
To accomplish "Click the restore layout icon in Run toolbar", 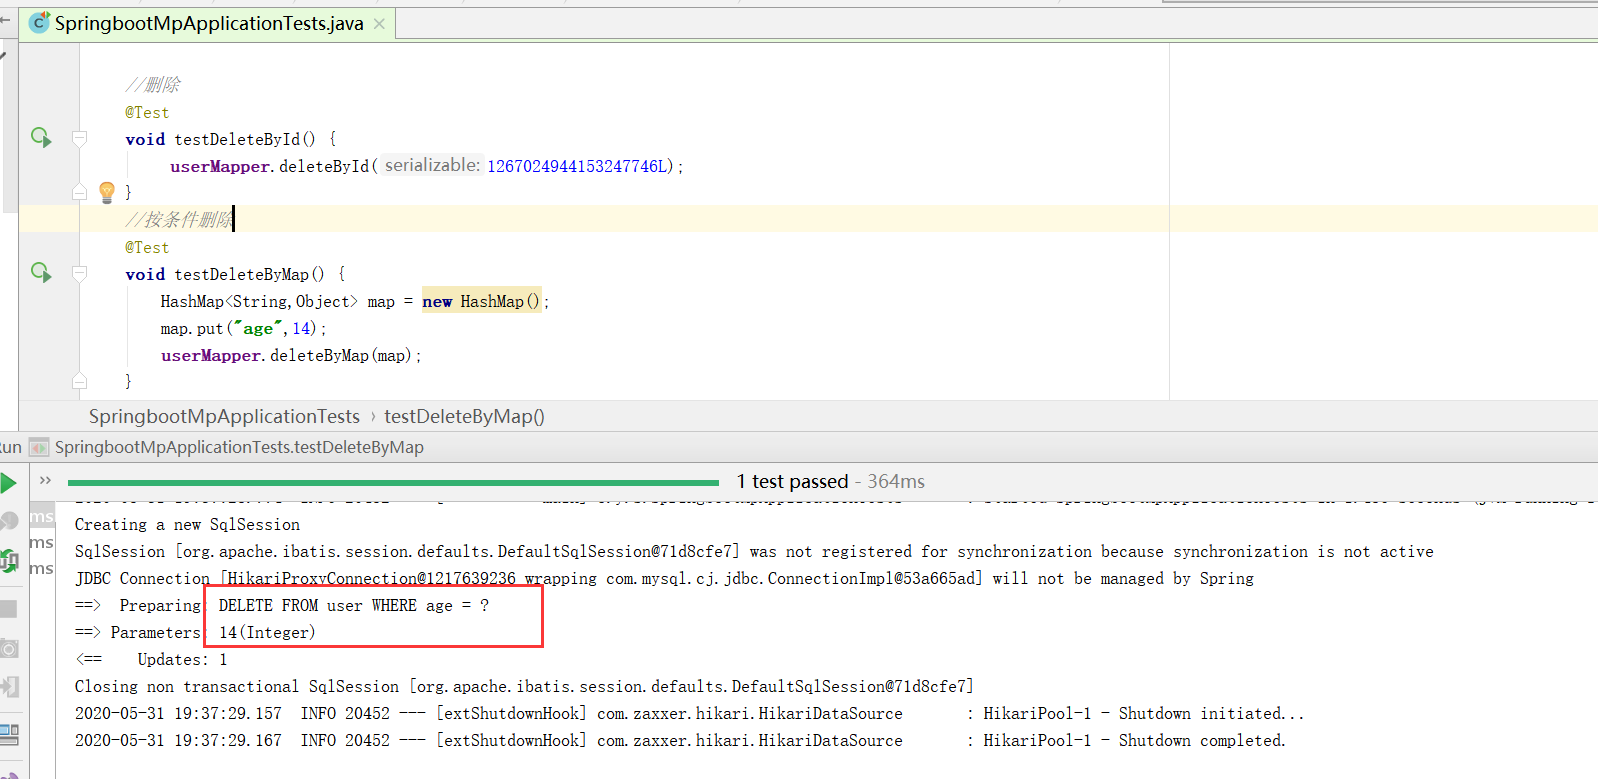I will click(9, 734).
